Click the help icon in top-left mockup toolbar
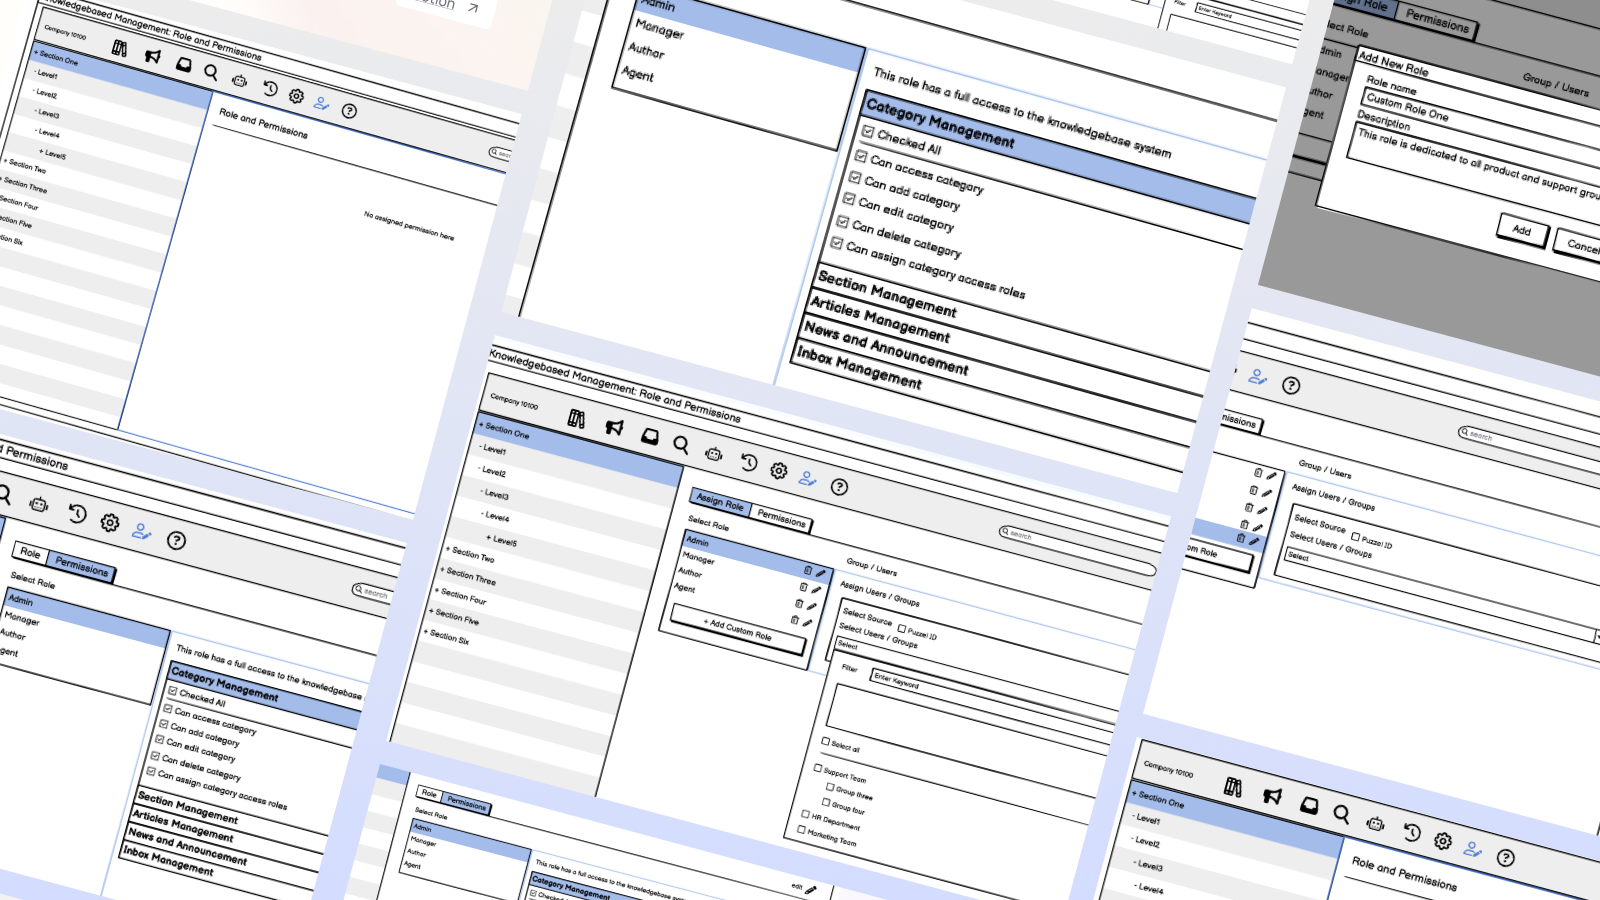 pos(349,111)
